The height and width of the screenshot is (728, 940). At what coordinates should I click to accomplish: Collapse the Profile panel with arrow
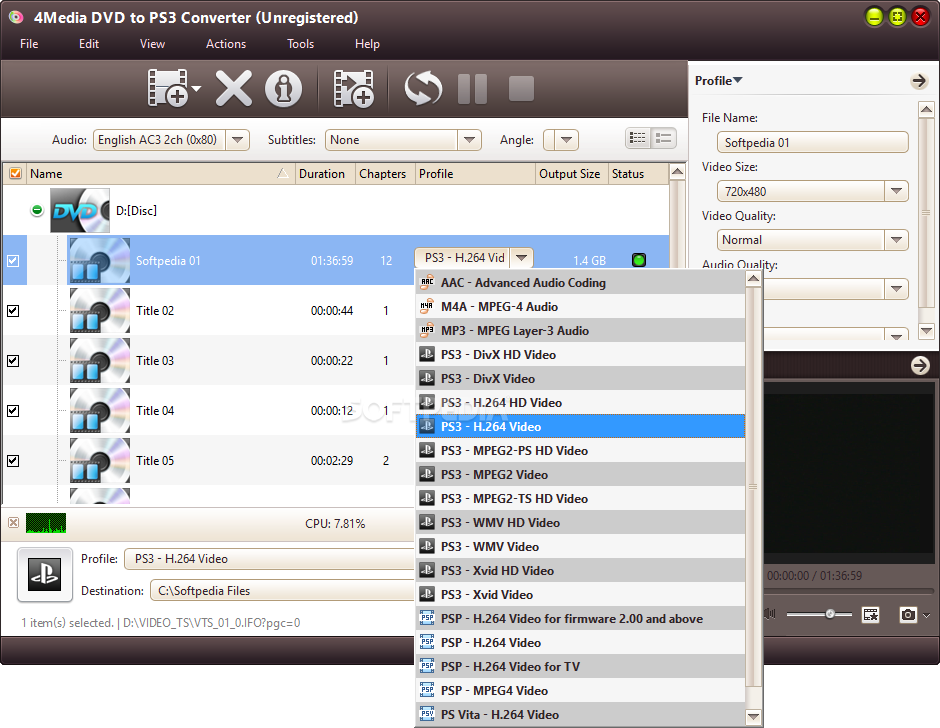(919, 80)
